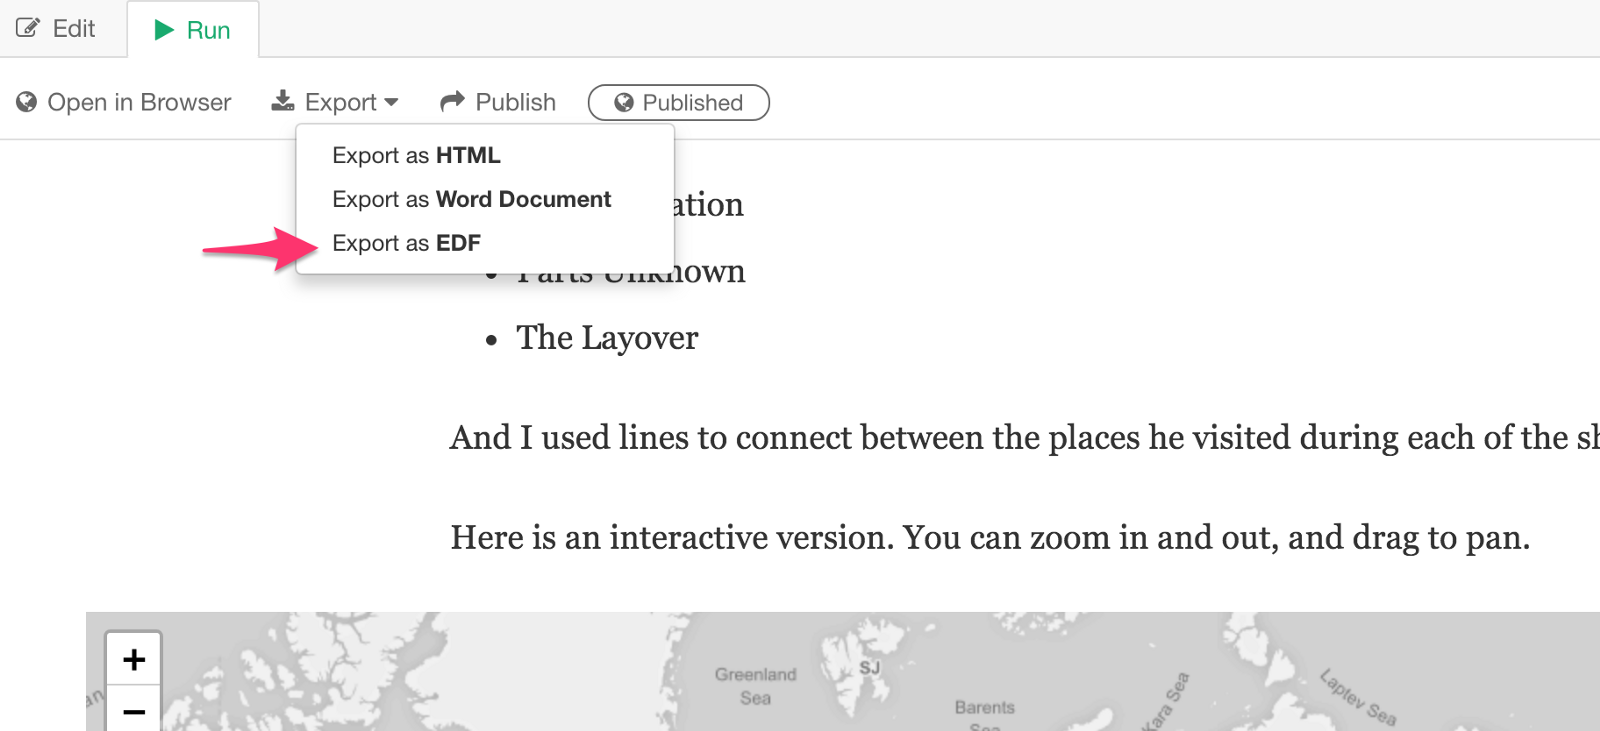The width and height of the screenshot is (1600, 731).
Task: Click 'The Layover' bullet list item
Action: pos(607,338)
